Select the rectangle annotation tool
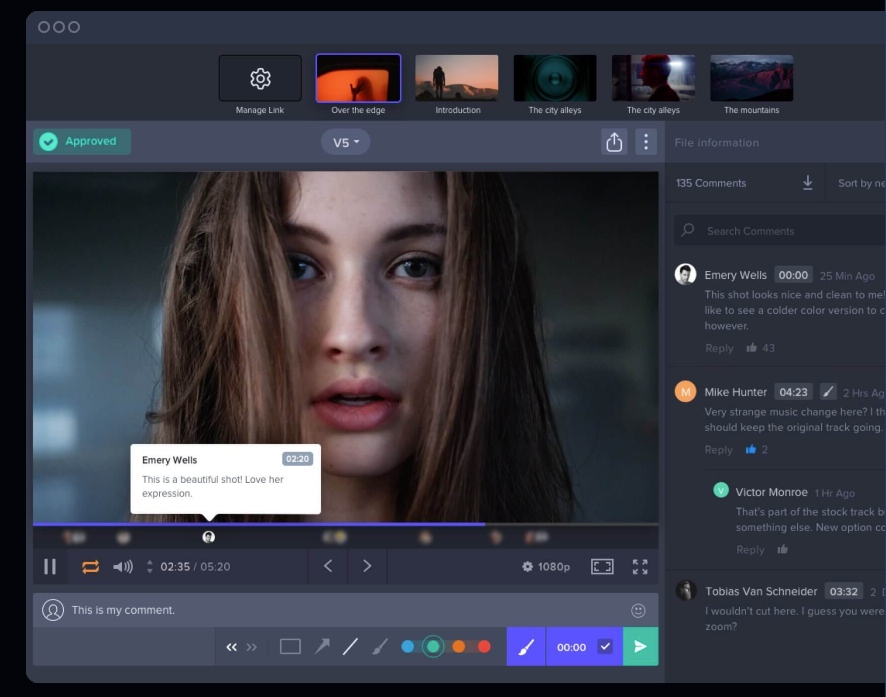The image size is (886, 697). [290, 646]
